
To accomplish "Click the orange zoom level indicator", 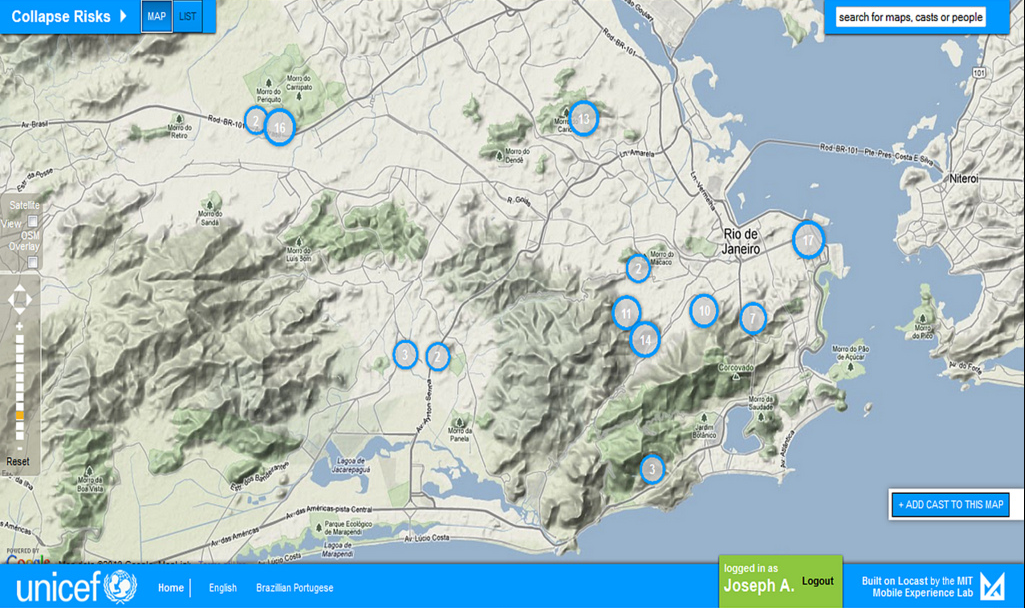I will click(x=19, y=415).
